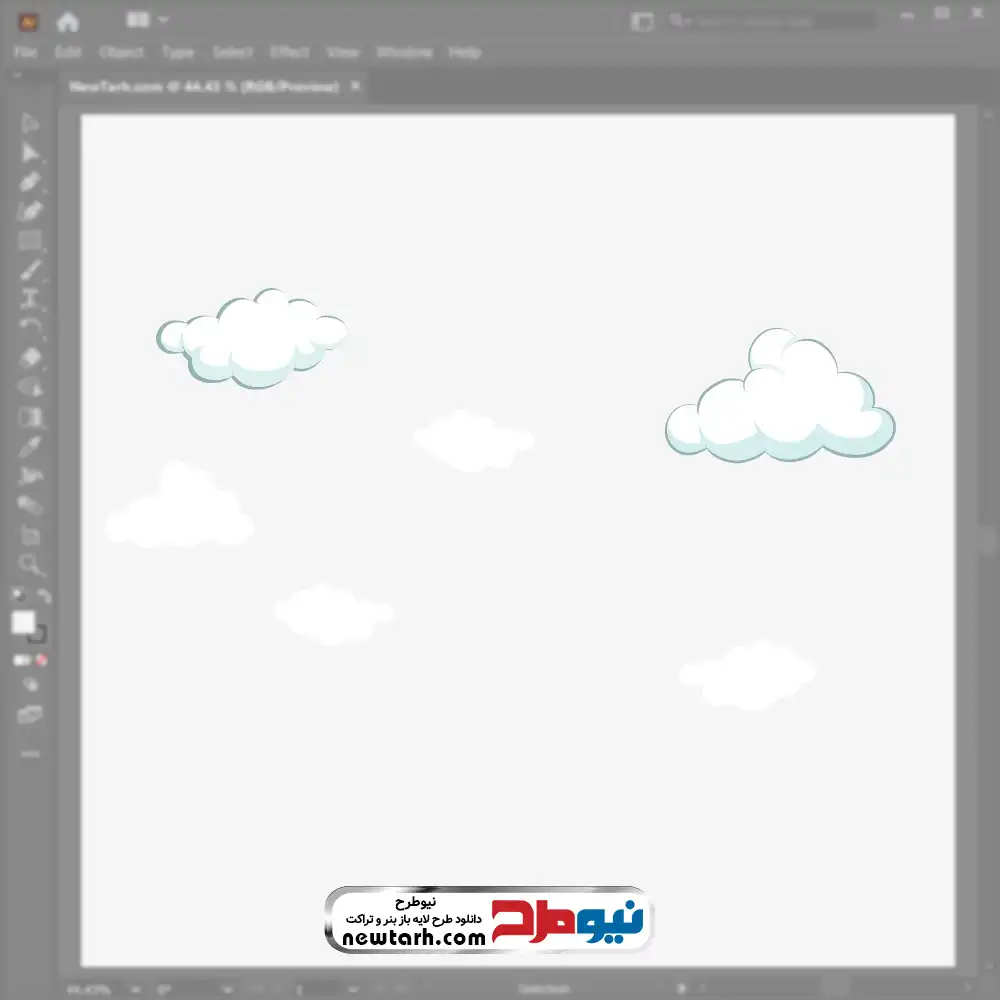Select the Selection tool arrow
The height and width of the screenshot is (1000, 1000).
(x=30, y=123)
